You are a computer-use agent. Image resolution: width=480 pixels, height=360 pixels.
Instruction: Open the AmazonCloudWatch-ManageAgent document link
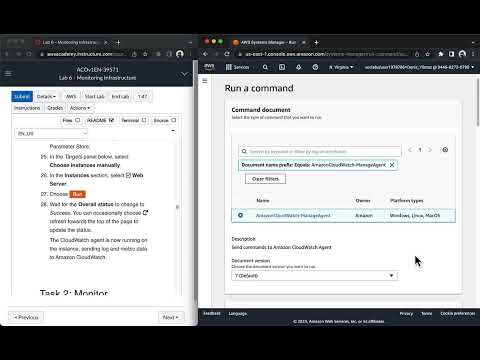pos(293,215)
